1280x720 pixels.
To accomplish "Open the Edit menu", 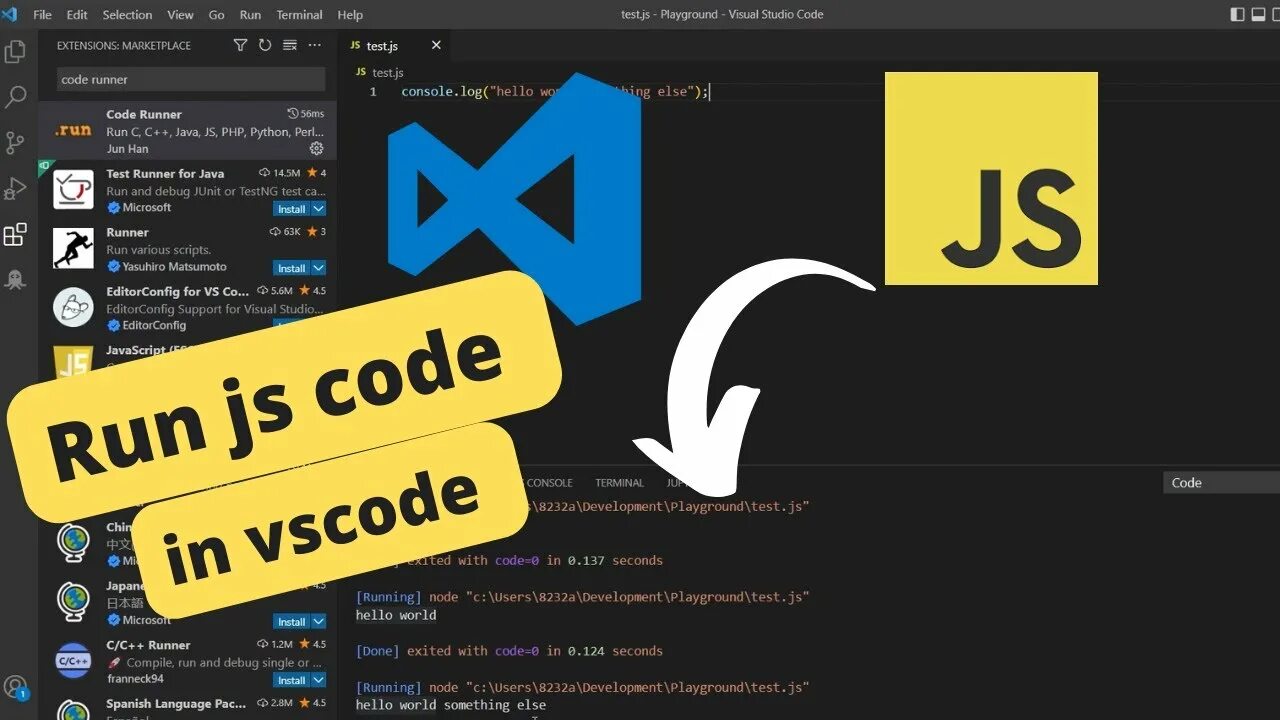I will click(x=77, y=15).
